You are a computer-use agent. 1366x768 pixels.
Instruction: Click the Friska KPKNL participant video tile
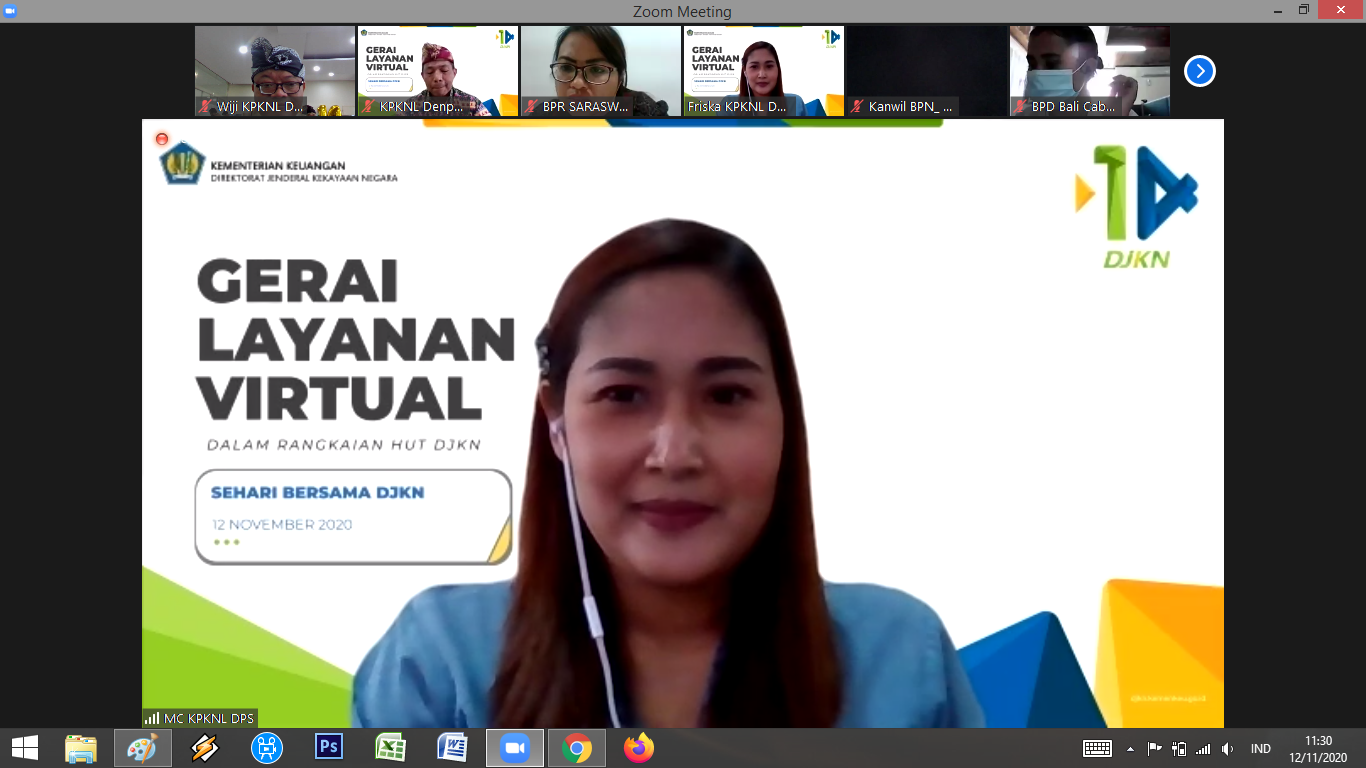coord(763,70)
